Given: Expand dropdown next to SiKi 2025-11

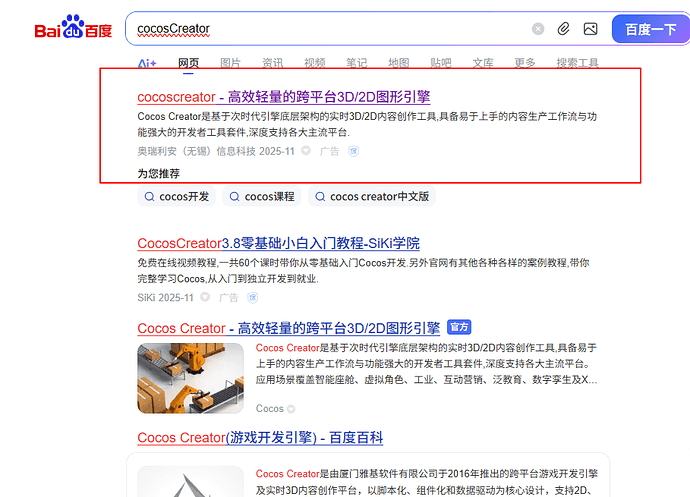Looking at the screenshot, I should pos(205,297).
